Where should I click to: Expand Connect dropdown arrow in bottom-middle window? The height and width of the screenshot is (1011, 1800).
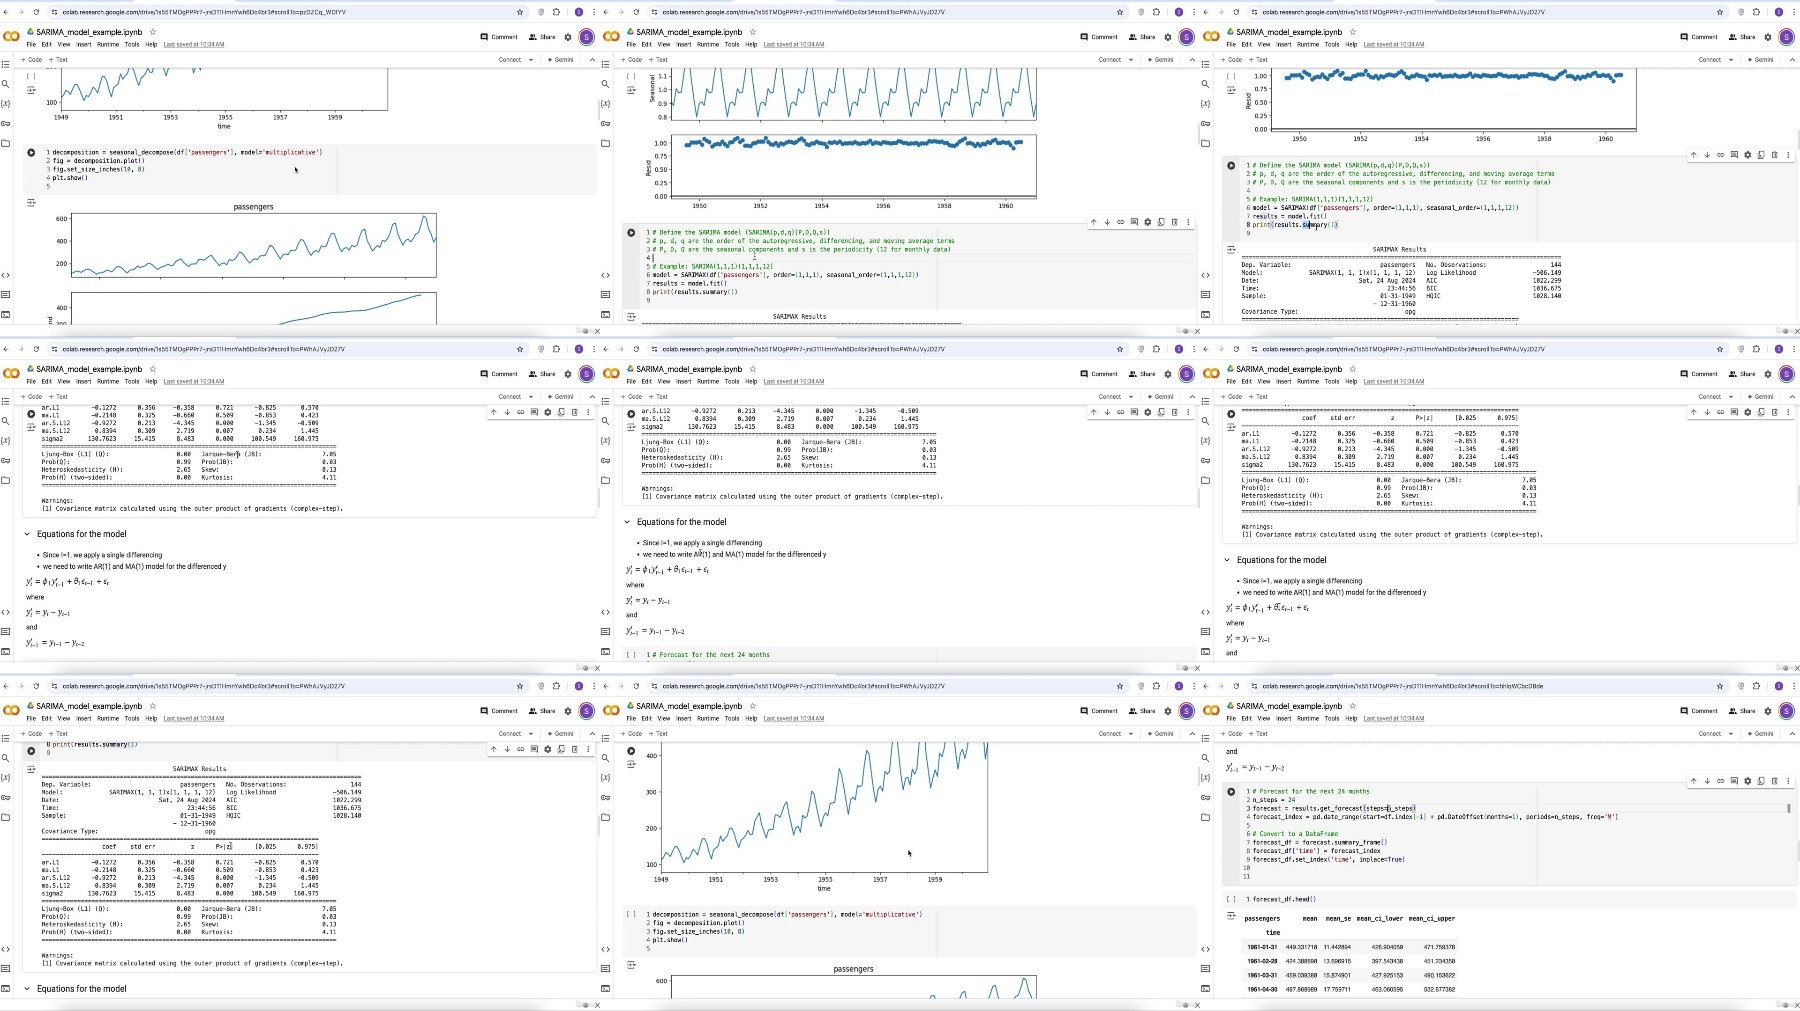(x=1131, y=734)
